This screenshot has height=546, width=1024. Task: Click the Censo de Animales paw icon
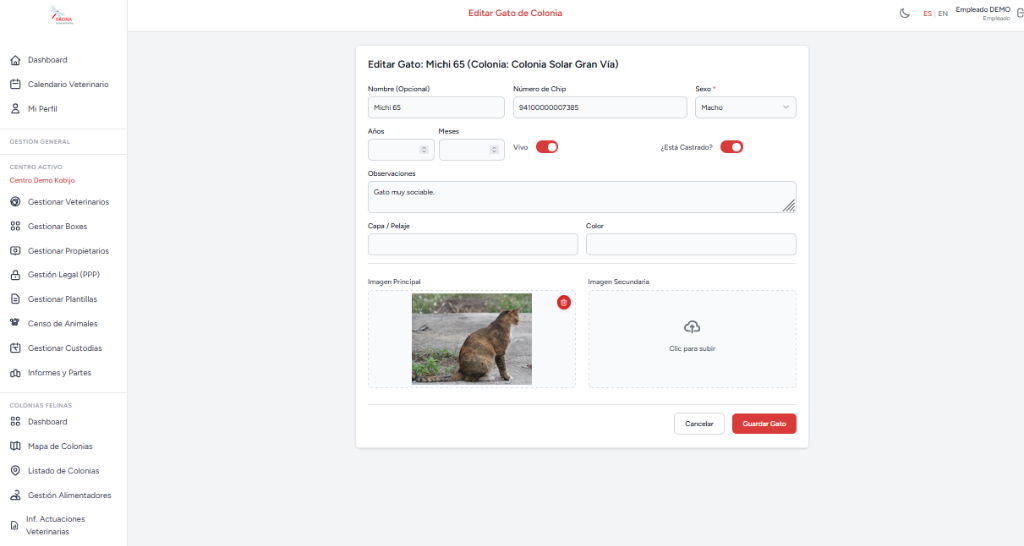[x=15, y=323]
